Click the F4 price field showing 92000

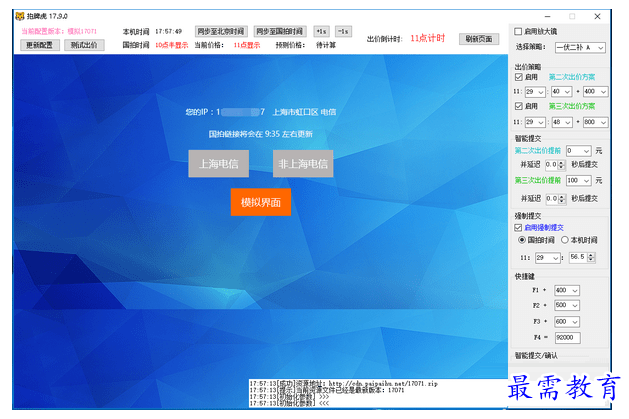pyautogui.click(x=568, y=338)
